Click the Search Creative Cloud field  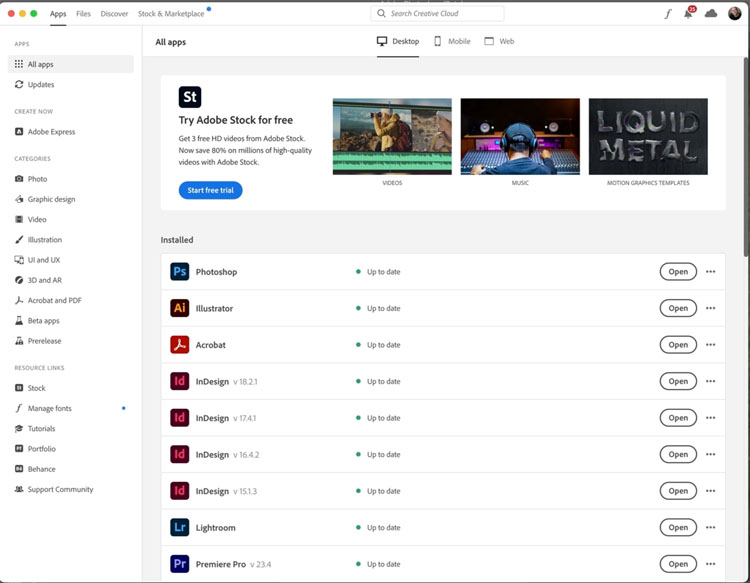pos(437,13)
